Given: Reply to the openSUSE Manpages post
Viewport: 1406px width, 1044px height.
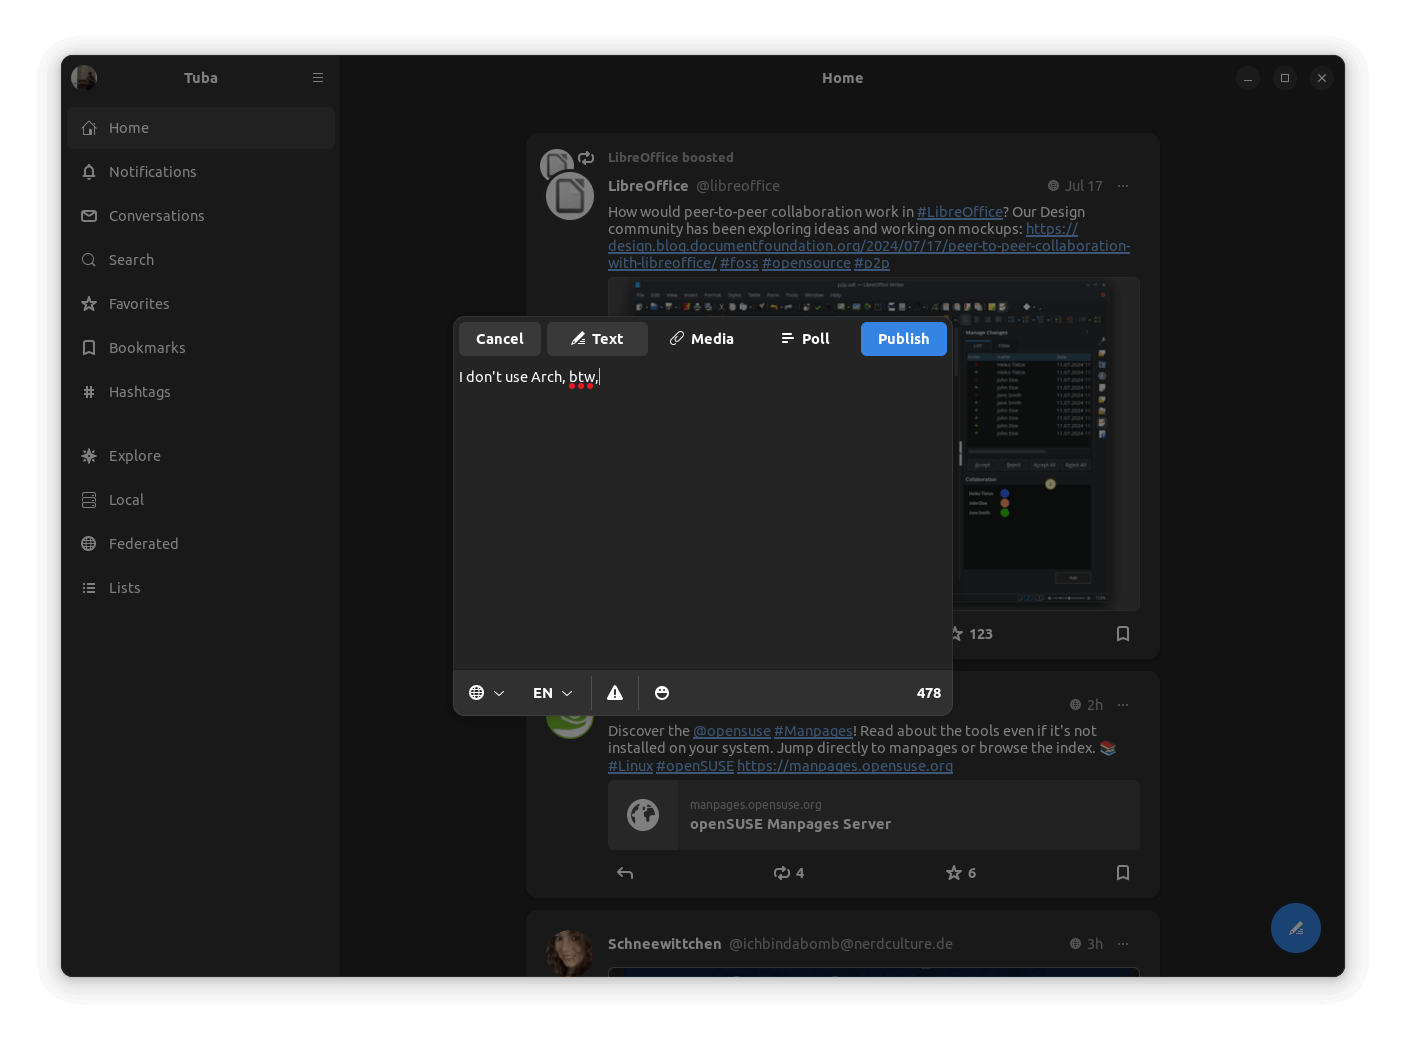Looking at the screenshot, I should pos(624,873).
